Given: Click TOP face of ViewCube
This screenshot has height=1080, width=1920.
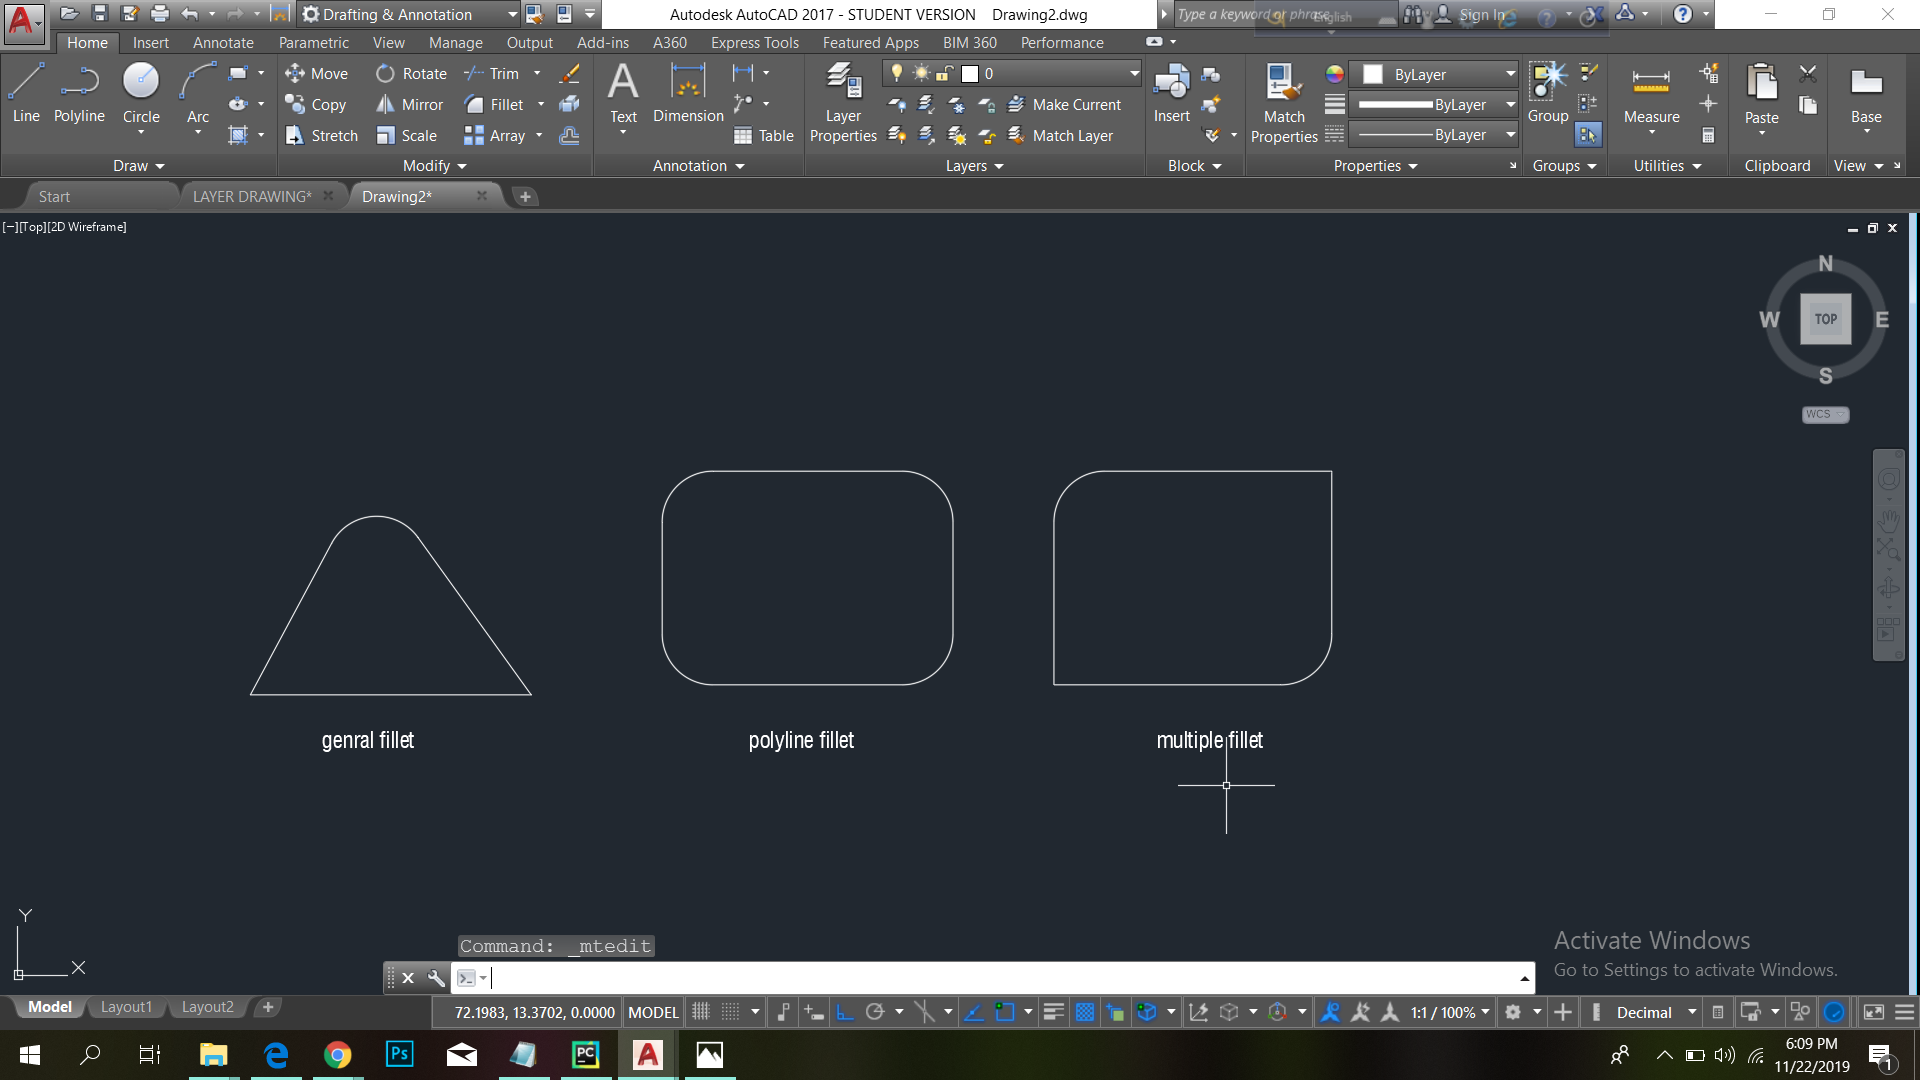Looking at the screenshot, I should (x=1826, y=319).
